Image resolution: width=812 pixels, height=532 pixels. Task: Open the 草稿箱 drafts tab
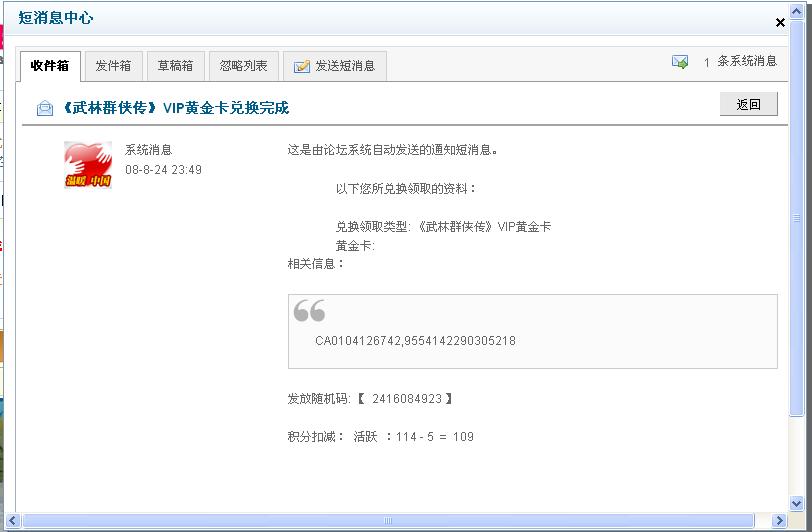(x=175, y=66)
